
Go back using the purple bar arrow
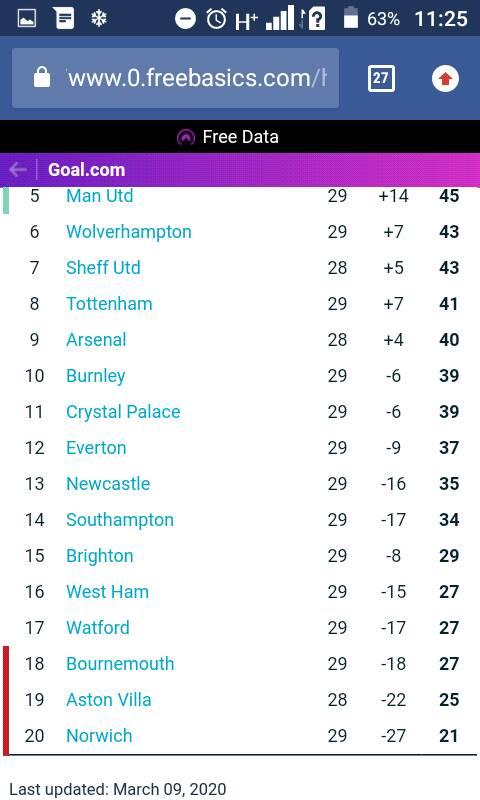click(x=18, y=169)
